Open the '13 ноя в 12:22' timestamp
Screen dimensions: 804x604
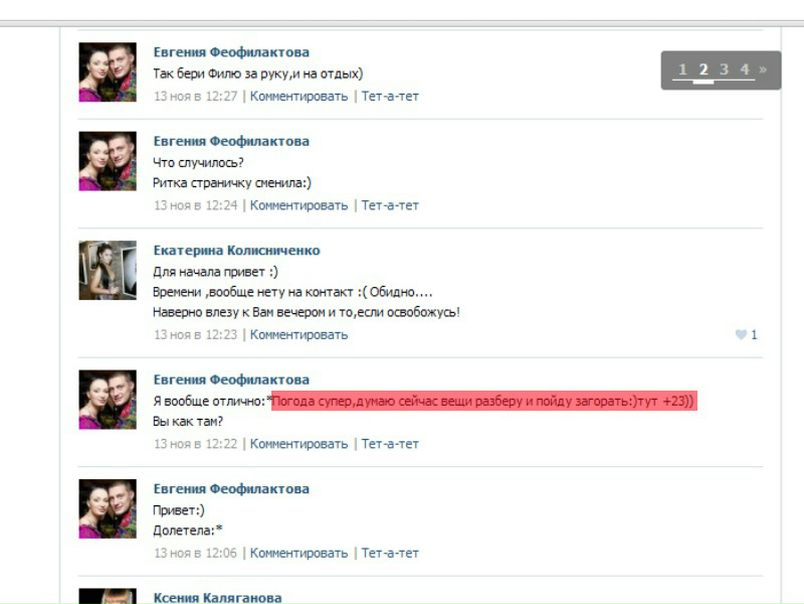click(195, 444)
